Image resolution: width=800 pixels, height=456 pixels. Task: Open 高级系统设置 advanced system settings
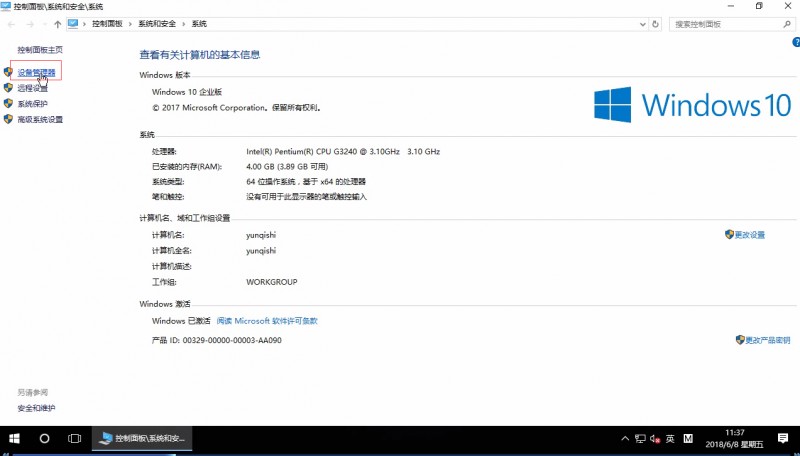(x=40, y=120)
